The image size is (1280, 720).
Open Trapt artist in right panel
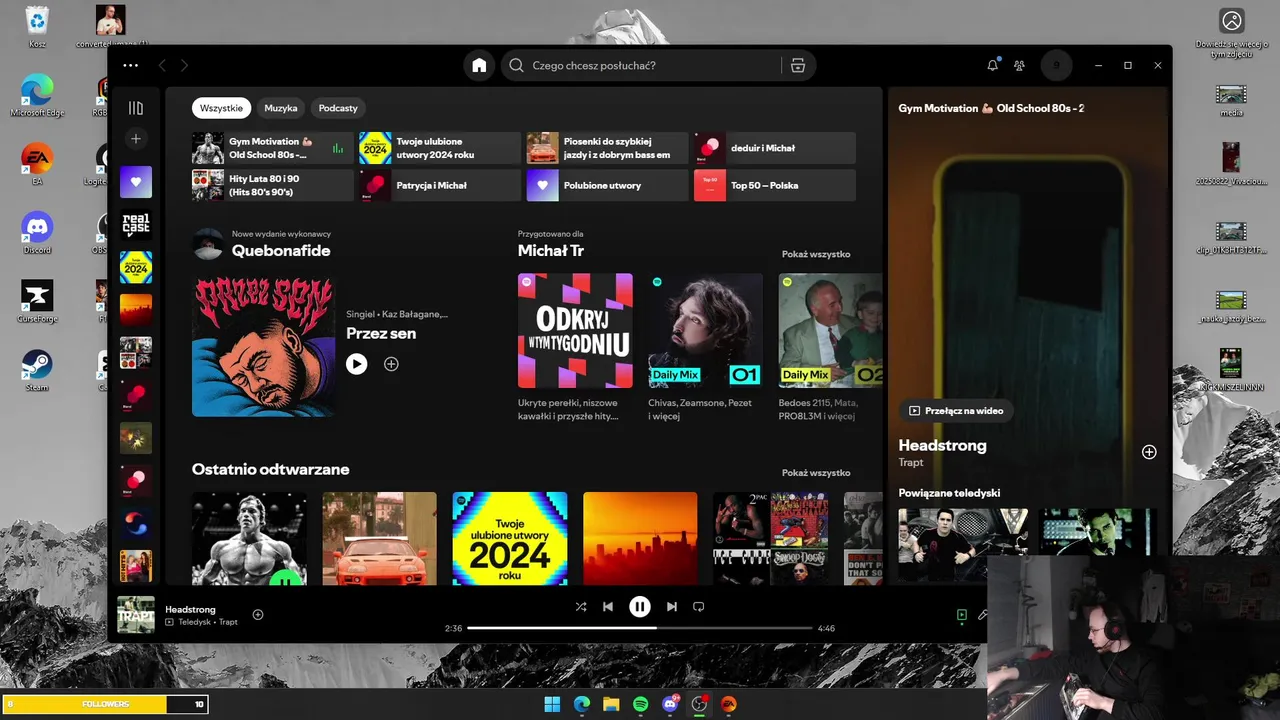[x=910, y=462]
